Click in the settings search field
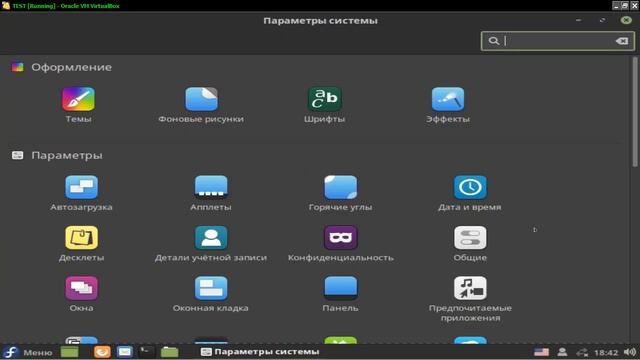This screenshot has width=640, height=360. coord(558,41)
